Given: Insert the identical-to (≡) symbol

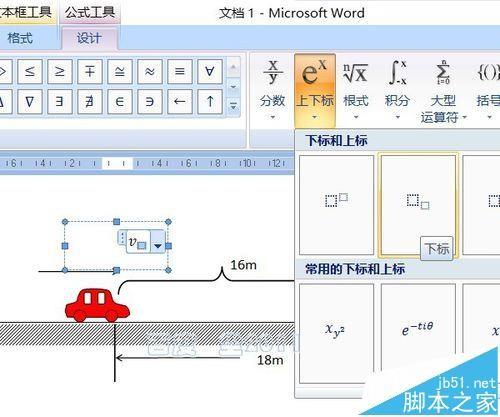Looking at the screenshot, I should (180, 71).
